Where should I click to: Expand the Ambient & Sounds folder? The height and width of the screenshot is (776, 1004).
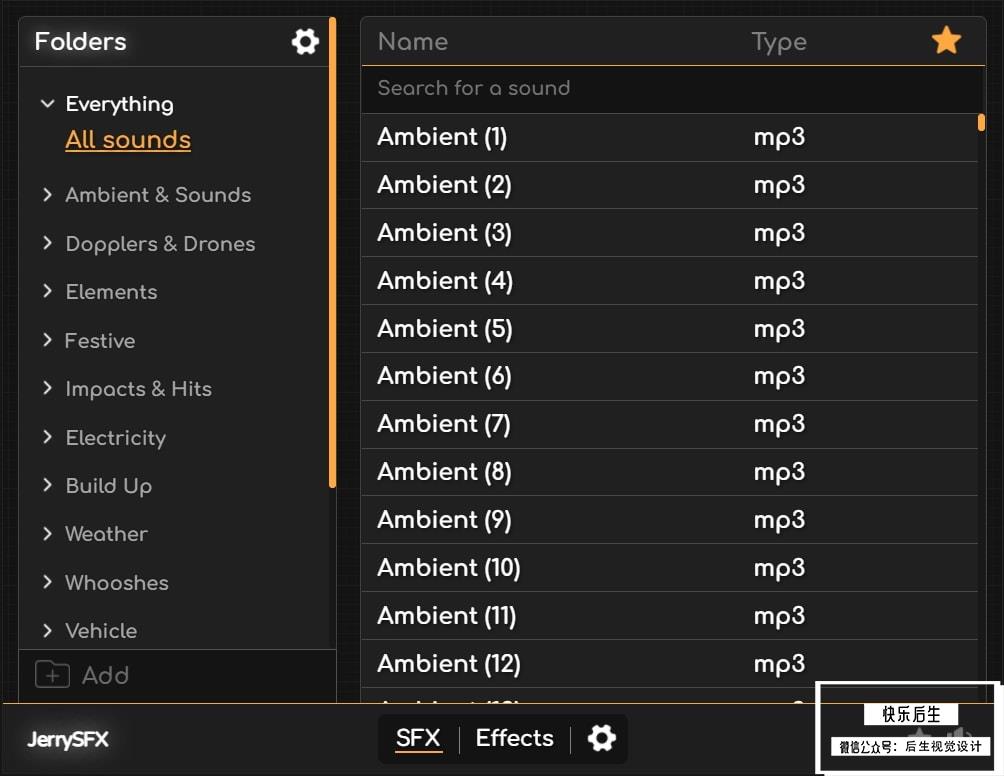(x=47, y=194)
